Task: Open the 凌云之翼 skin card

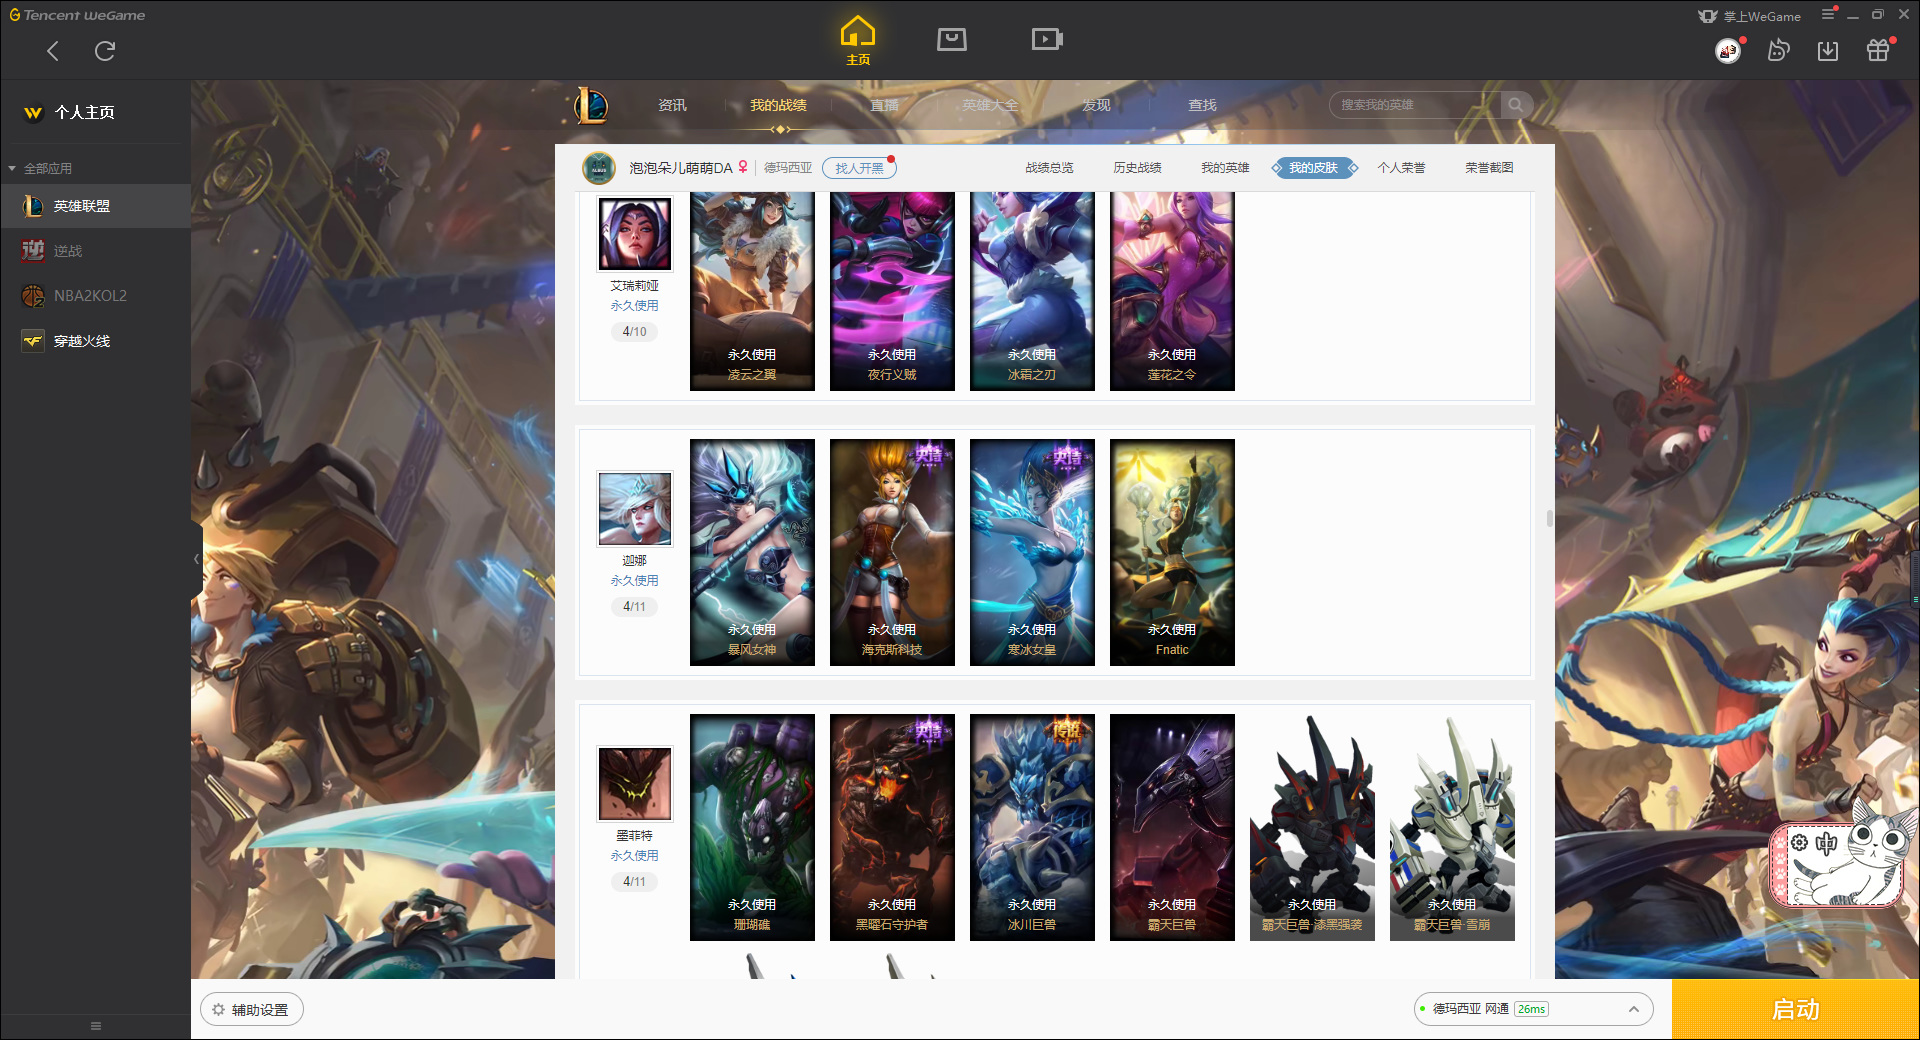Action: point(752,291)
